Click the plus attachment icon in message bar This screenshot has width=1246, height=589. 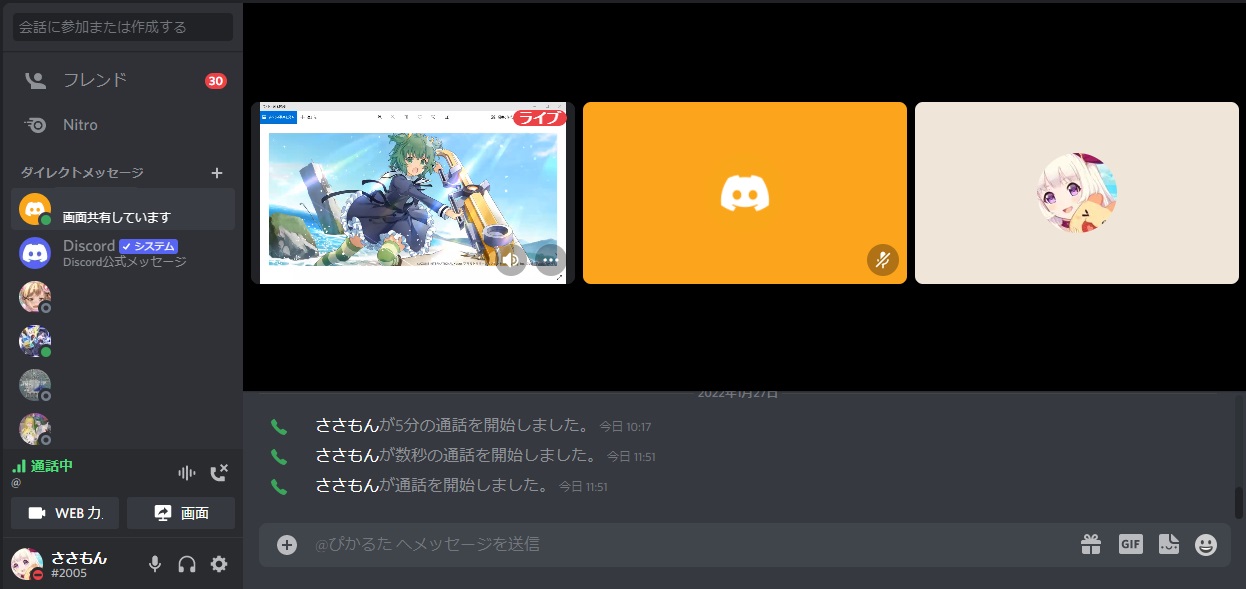click(x=287, y=544)
